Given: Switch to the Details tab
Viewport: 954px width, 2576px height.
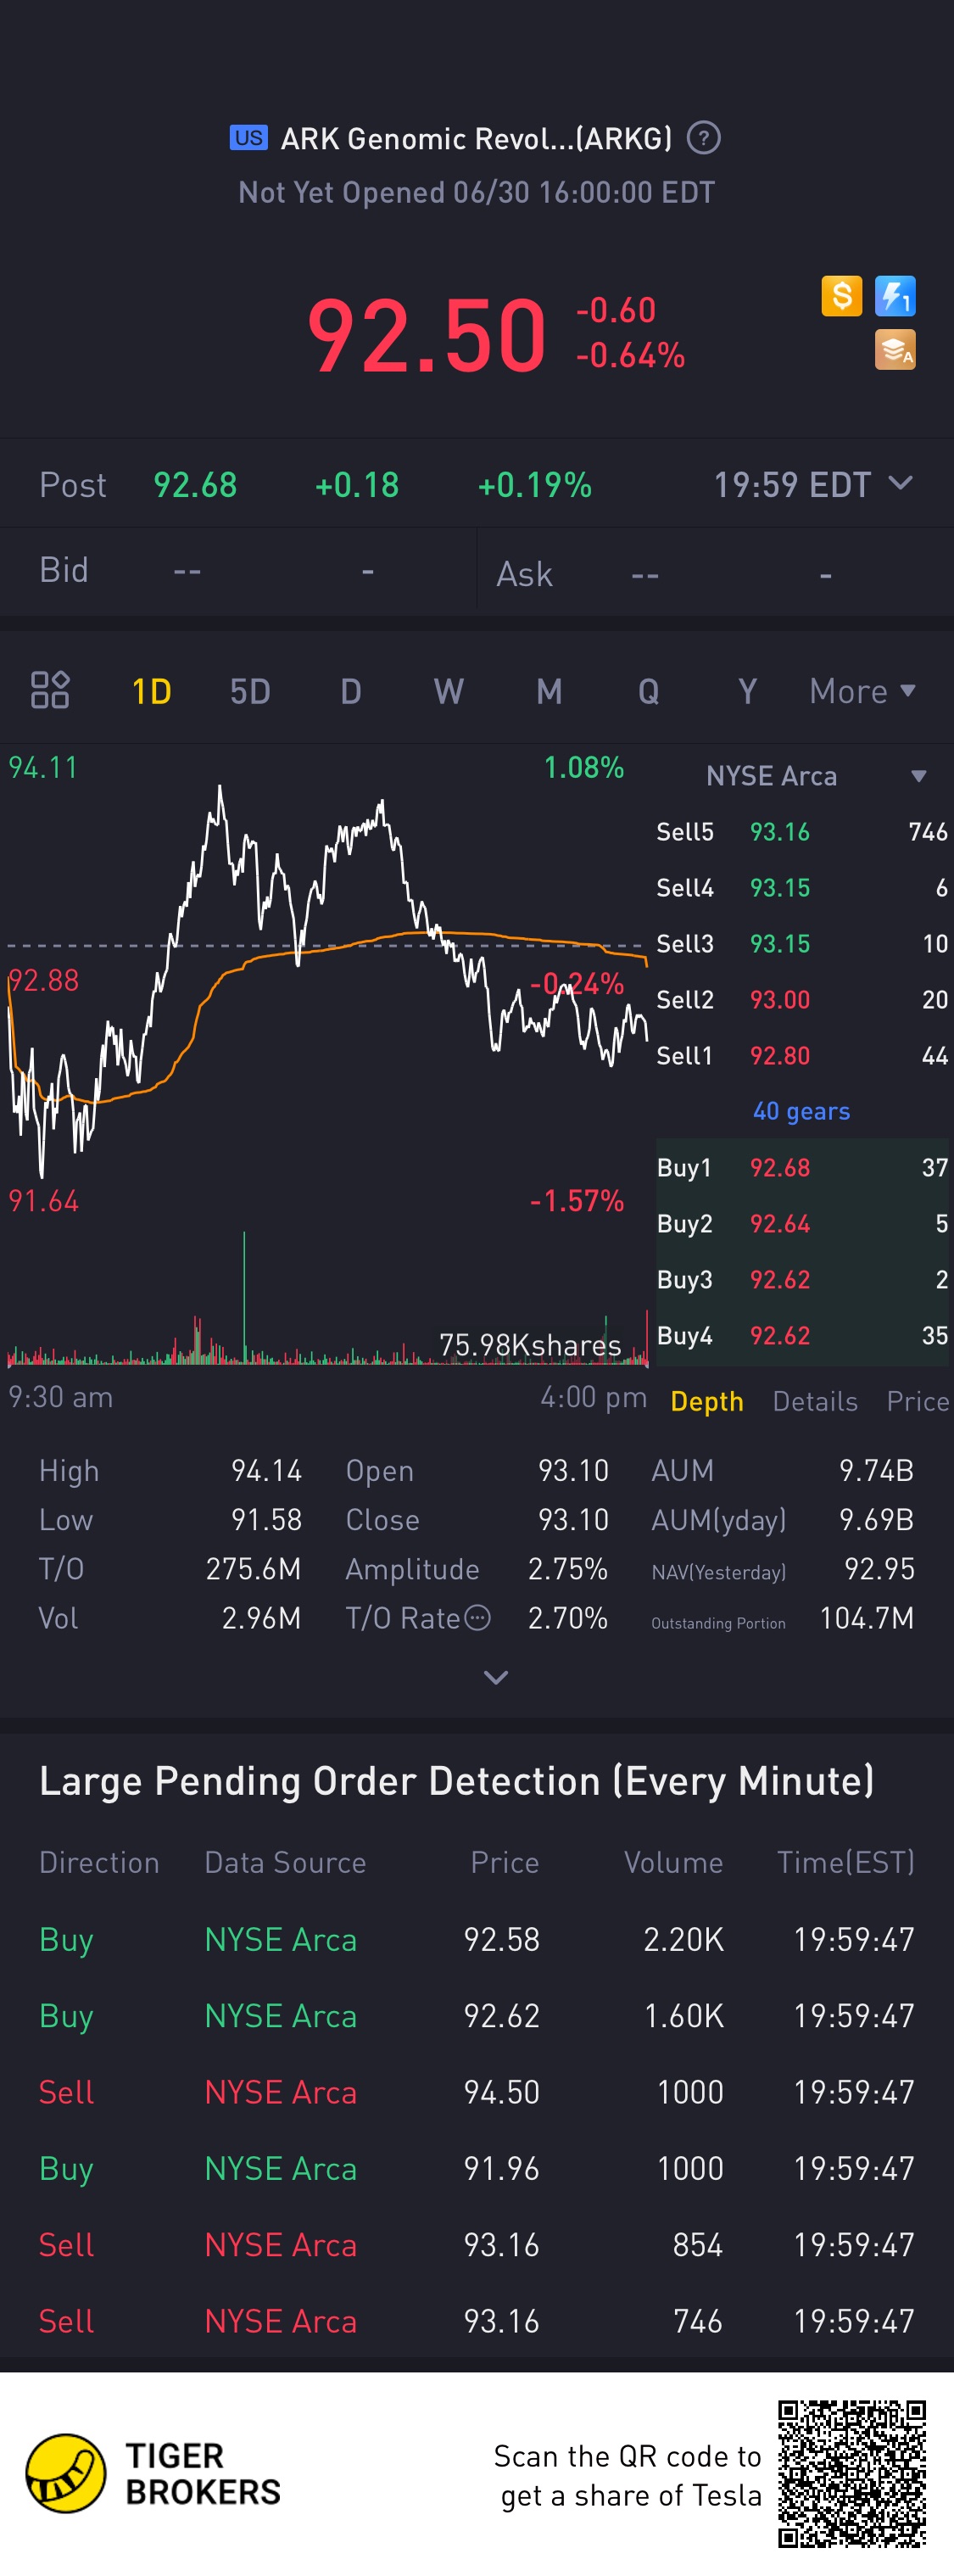Looking at the screenshot, I should (815, 1401).
